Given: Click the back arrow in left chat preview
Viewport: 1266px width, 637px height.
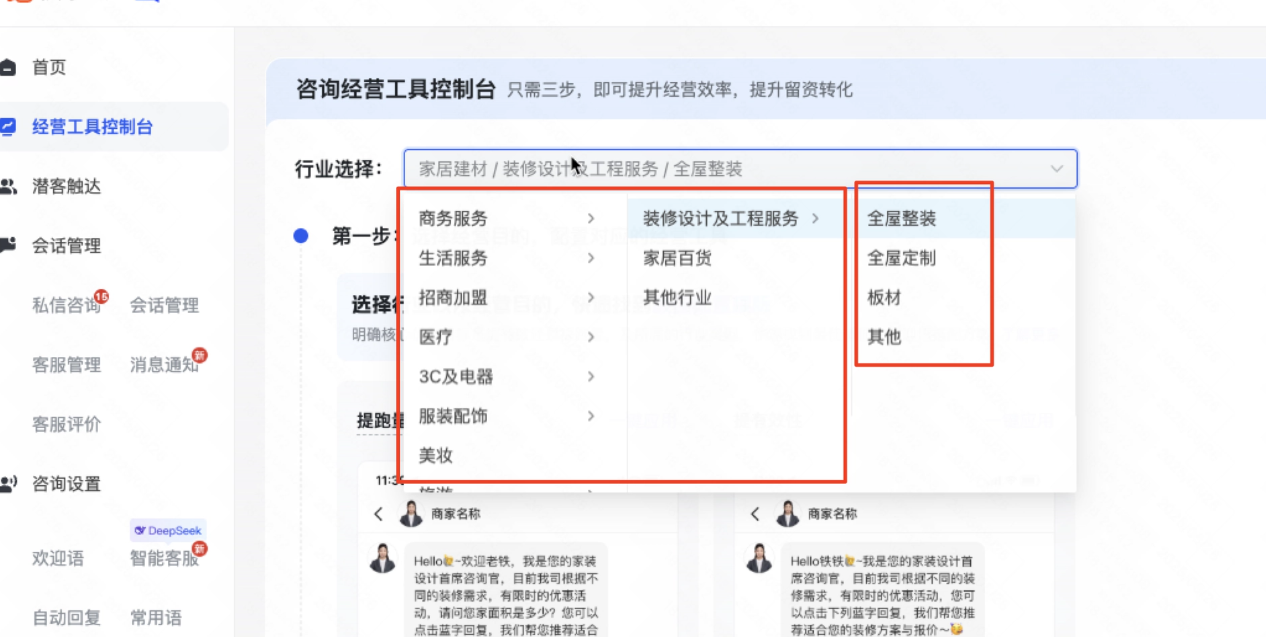Looking at the screenshot, I should (x=379, y=513).
